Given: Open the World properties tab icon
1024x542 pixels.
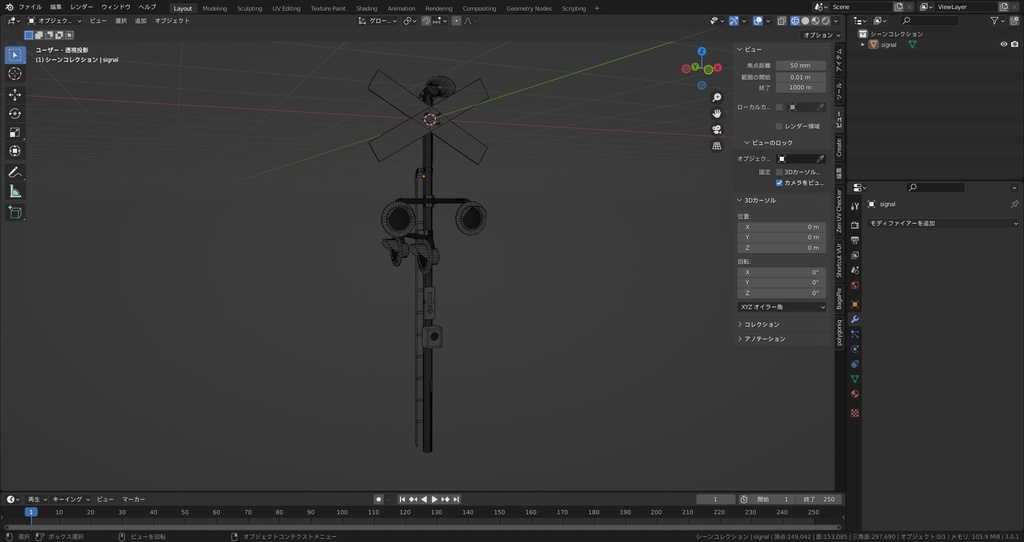Looking at the screenshot, I should point(855,286).
